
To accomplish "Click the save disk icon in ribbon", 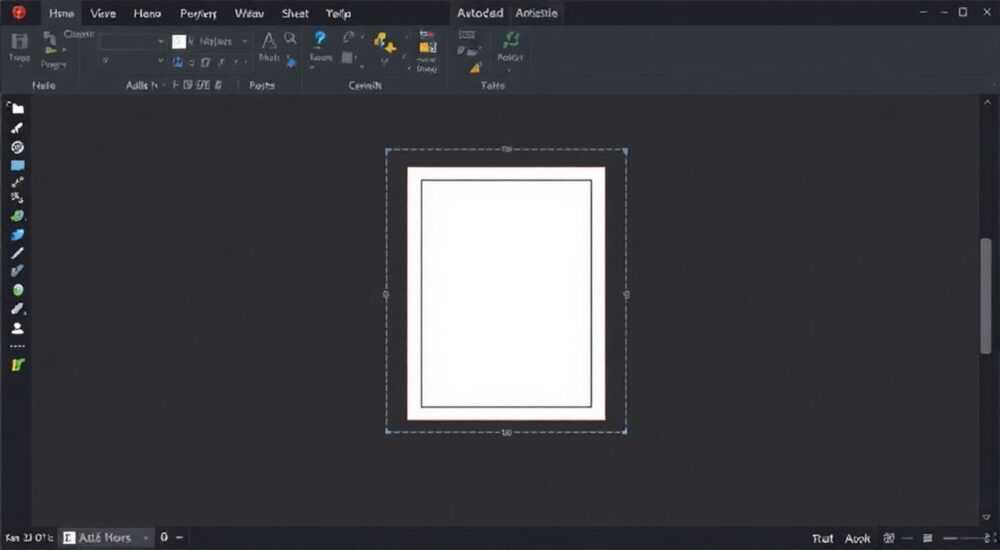I will [19, 41].
